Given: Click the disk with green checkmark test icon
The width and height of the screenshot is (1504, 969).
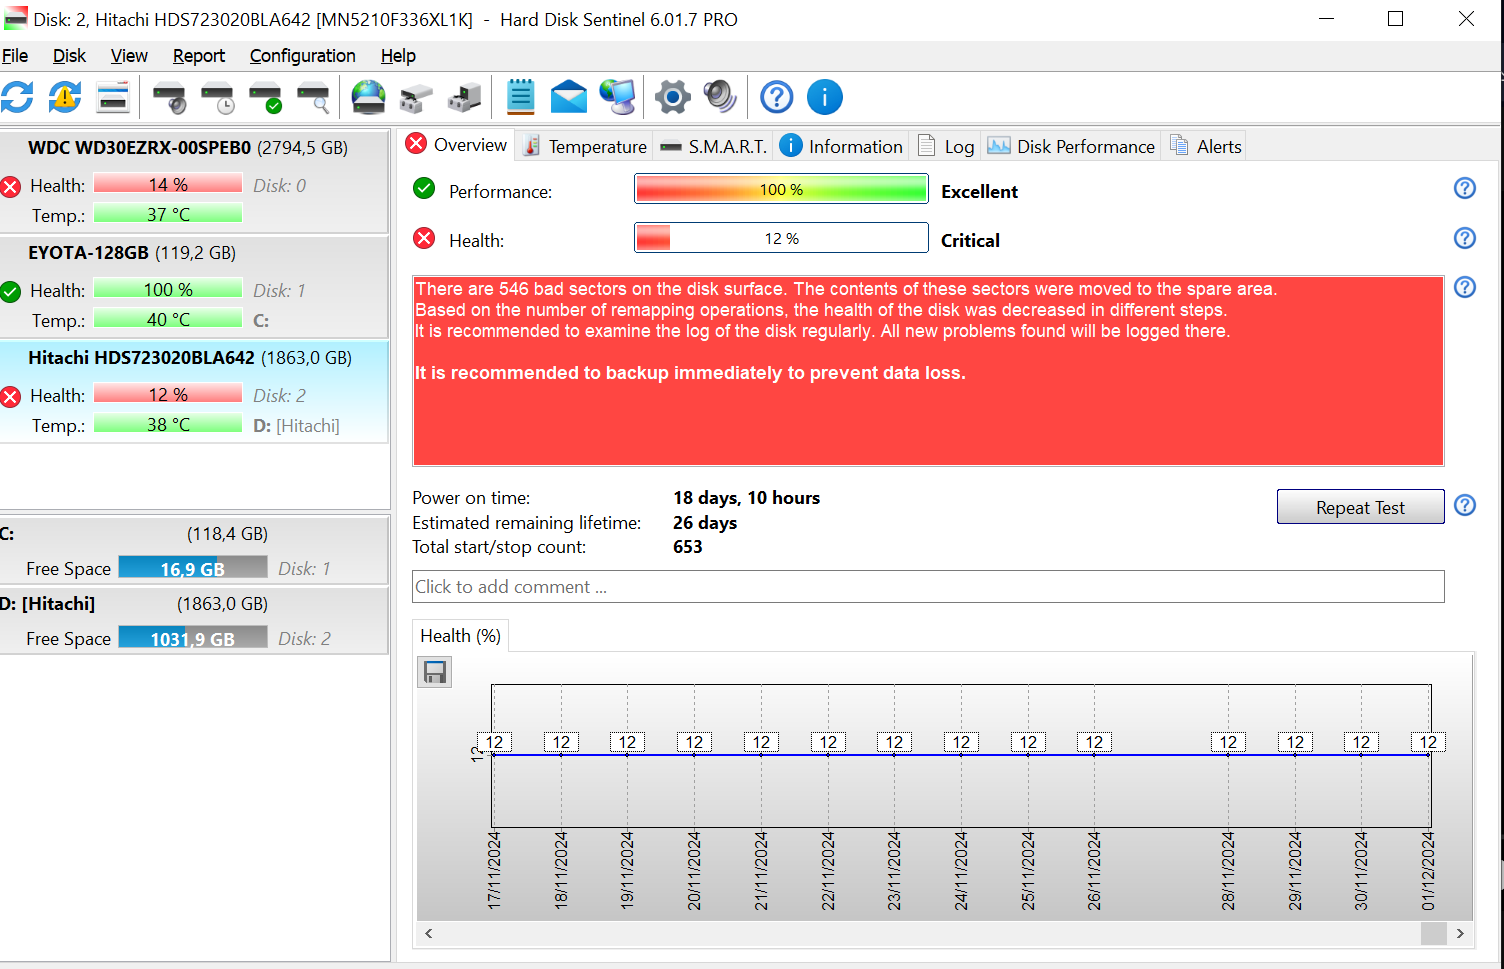Looking at the screenshot, I should coord(265,97).
